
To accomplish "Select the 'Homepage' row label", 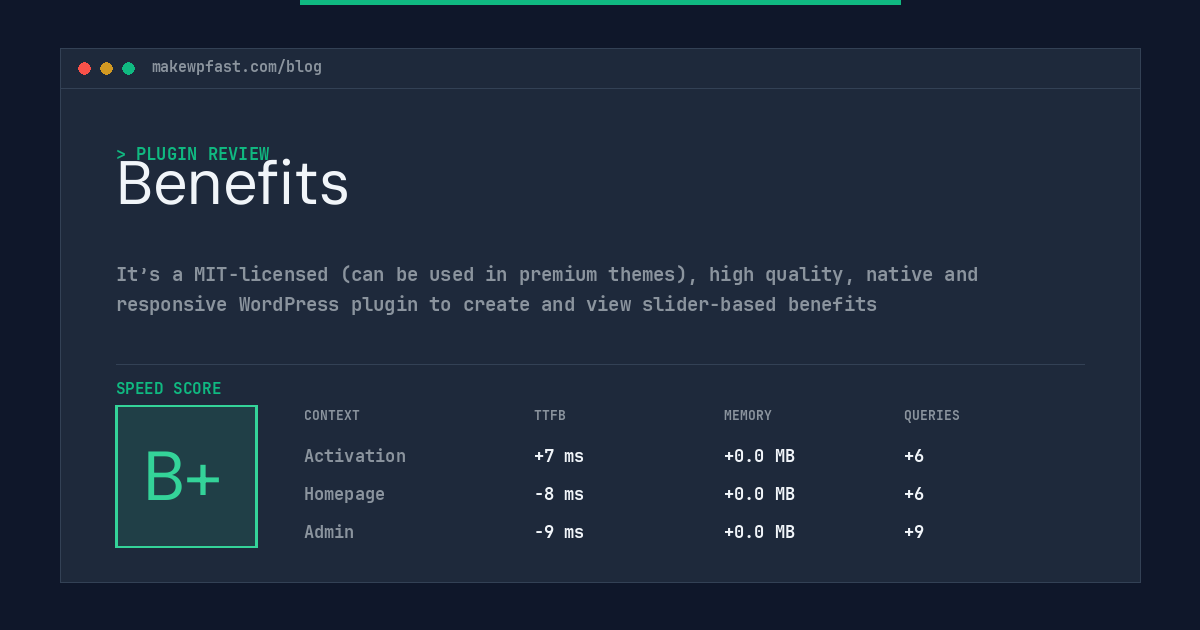I will tap(344, 494).
